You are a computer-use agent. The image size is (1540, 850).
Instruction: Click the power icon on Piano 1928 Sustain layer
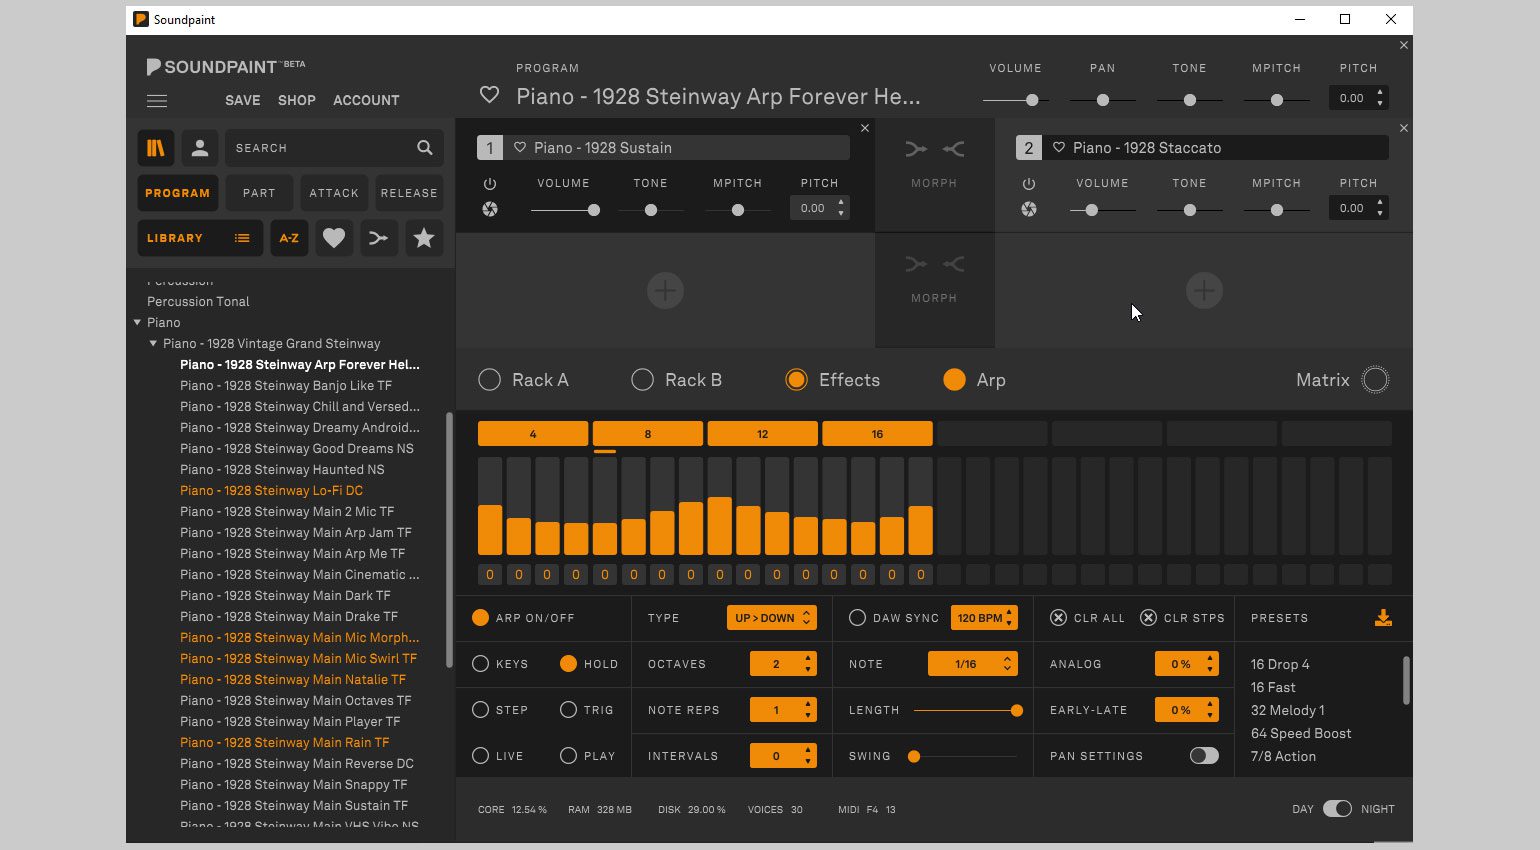(x=490, y=183)
